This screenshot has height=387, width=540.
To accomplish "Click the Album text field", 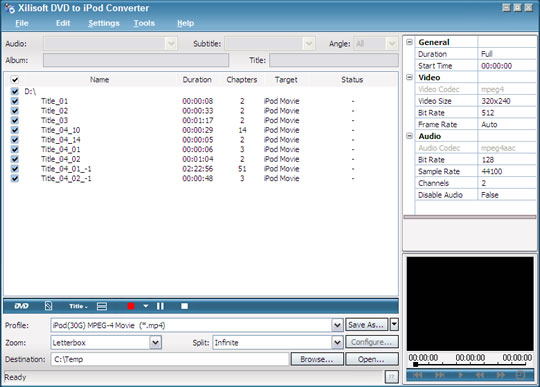I will pos(136,60).
